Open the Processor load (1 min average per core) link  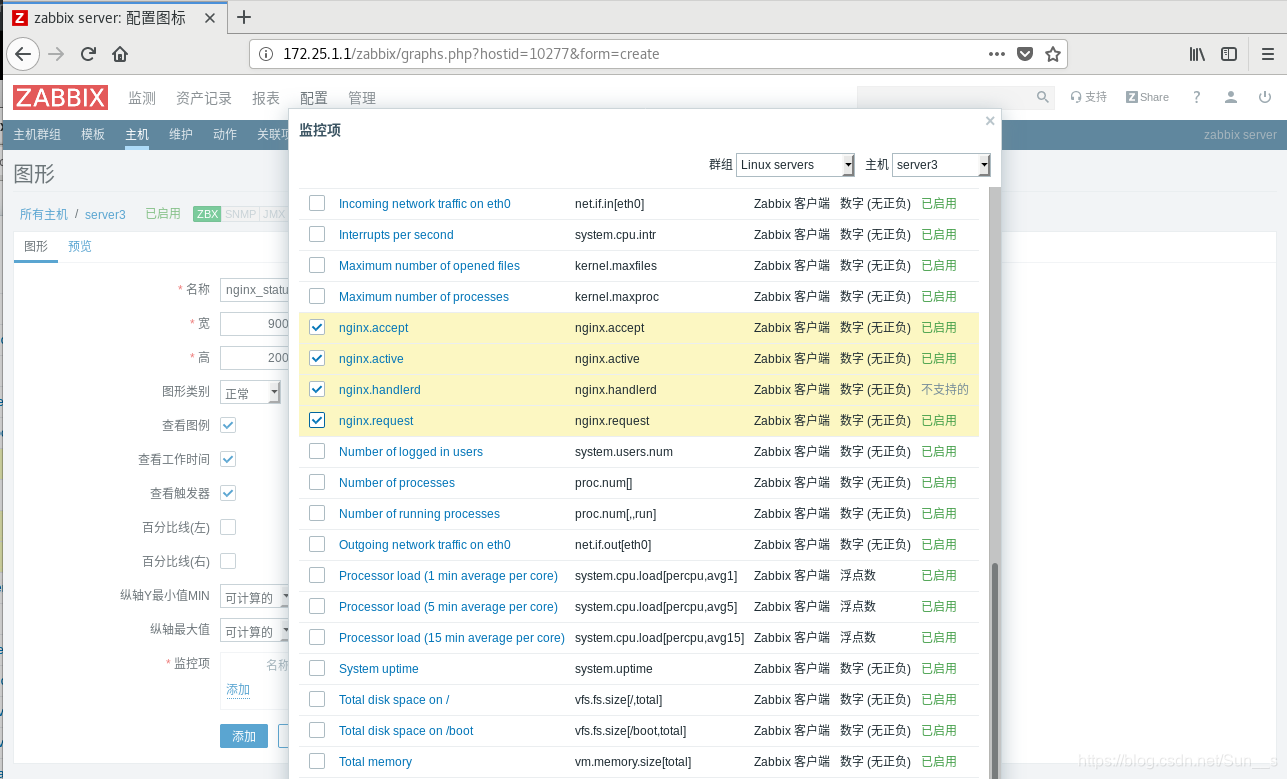tap(448, 575)
